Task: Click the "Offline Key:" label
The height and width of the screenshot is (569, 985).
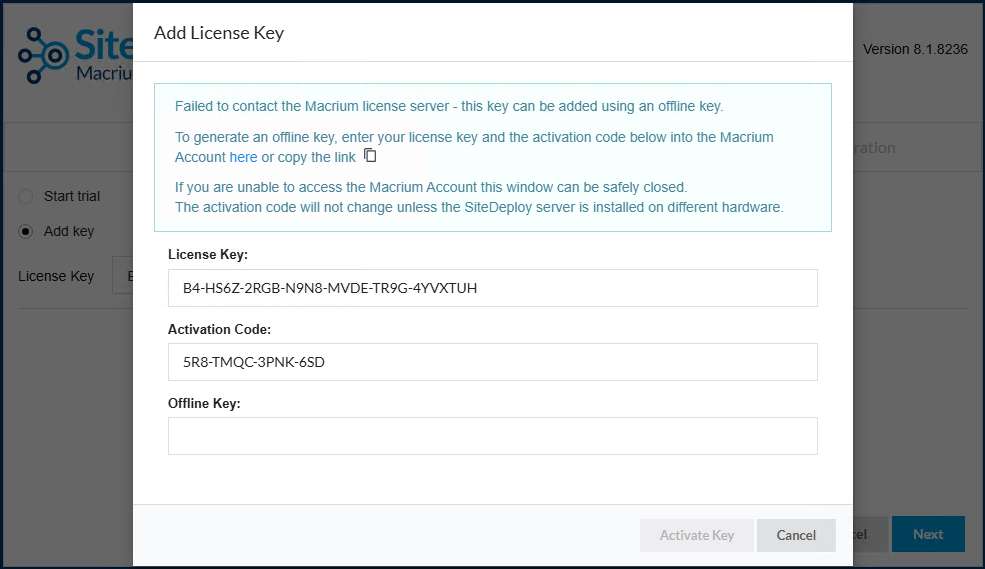Action: pos(204,403)
